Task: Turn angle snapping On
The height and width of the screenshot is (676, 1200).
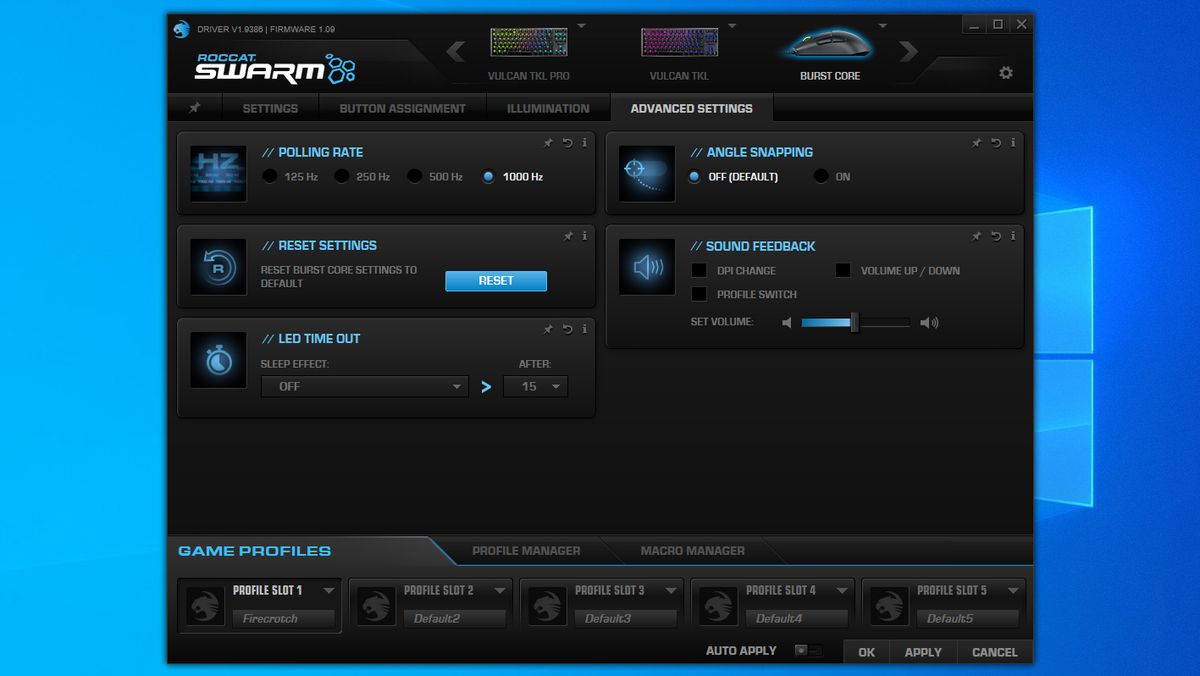Action: pos(821,177)
